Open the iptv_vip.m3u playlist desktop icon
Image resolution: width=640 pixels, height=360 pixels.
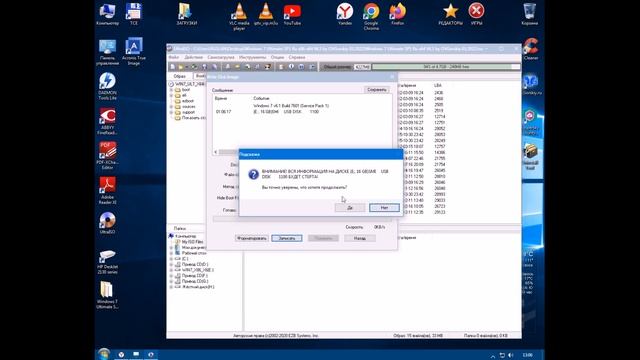tap(266, 13)
